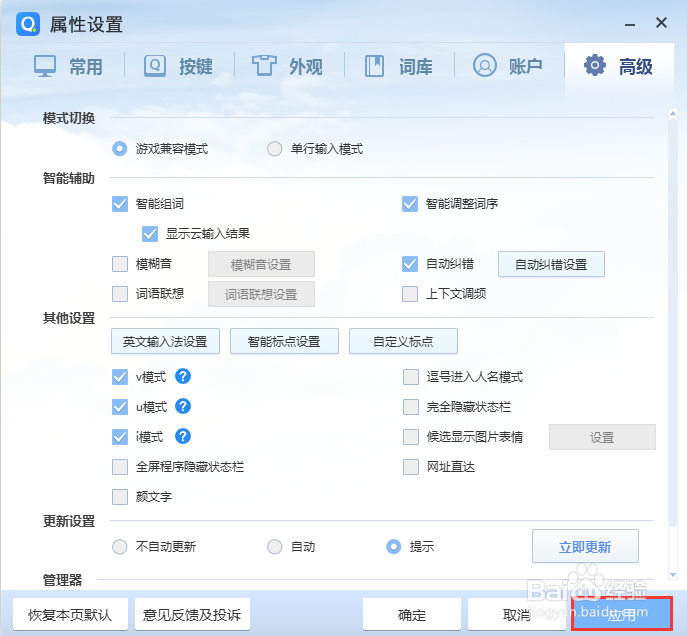Click the Q keyboard icon for 按键

click(x=155, y=66)
